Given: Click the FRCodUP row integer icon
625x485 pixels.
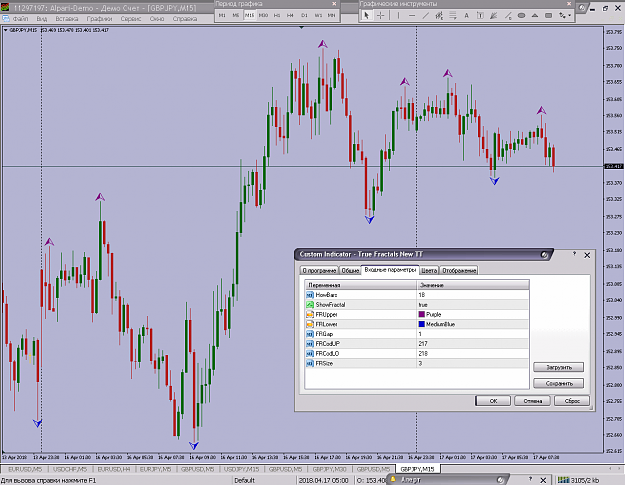Looking at the screenshot, I should 310,344.
